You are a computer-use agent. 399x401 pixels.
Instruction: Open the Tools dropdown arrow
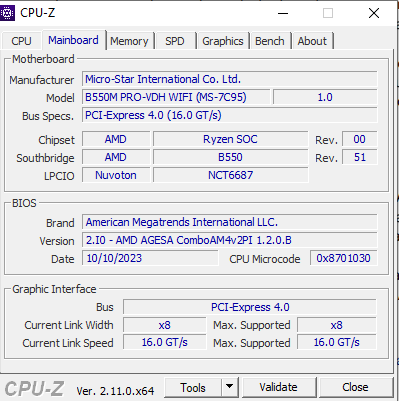coord(229,387)
